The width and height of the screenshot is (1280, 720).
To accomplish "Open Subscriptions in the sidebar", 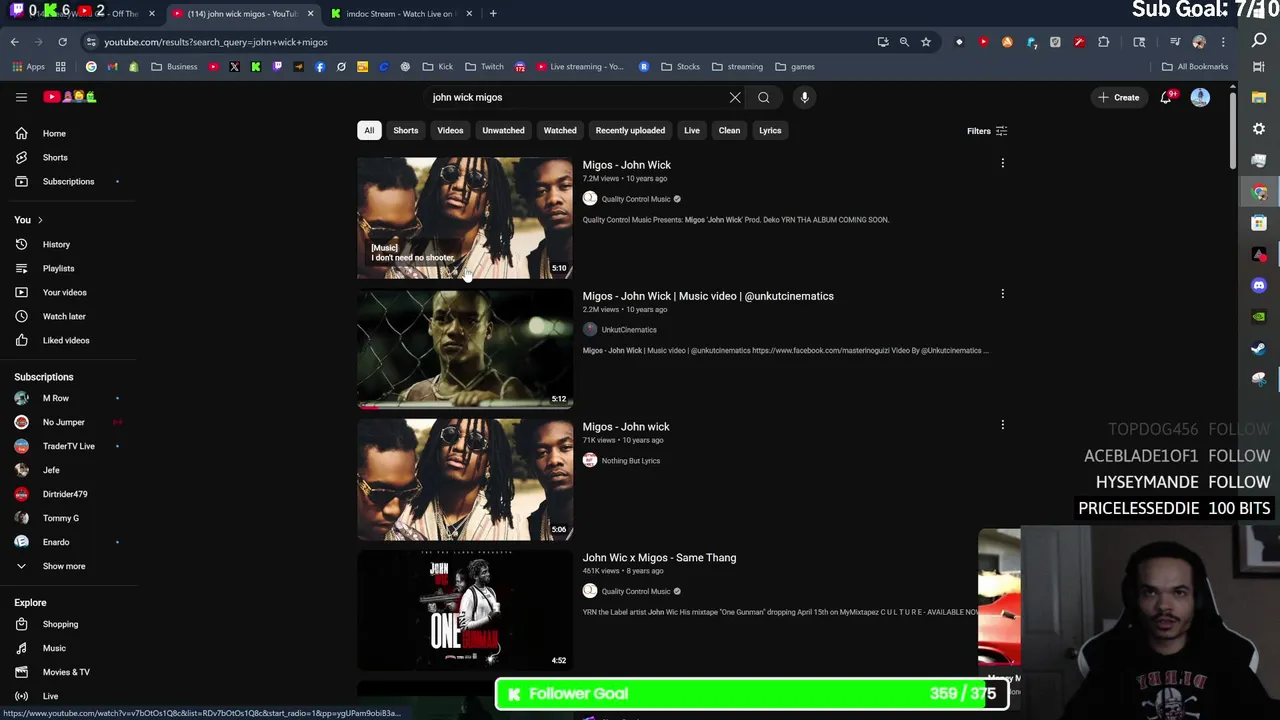I will 67,181.
